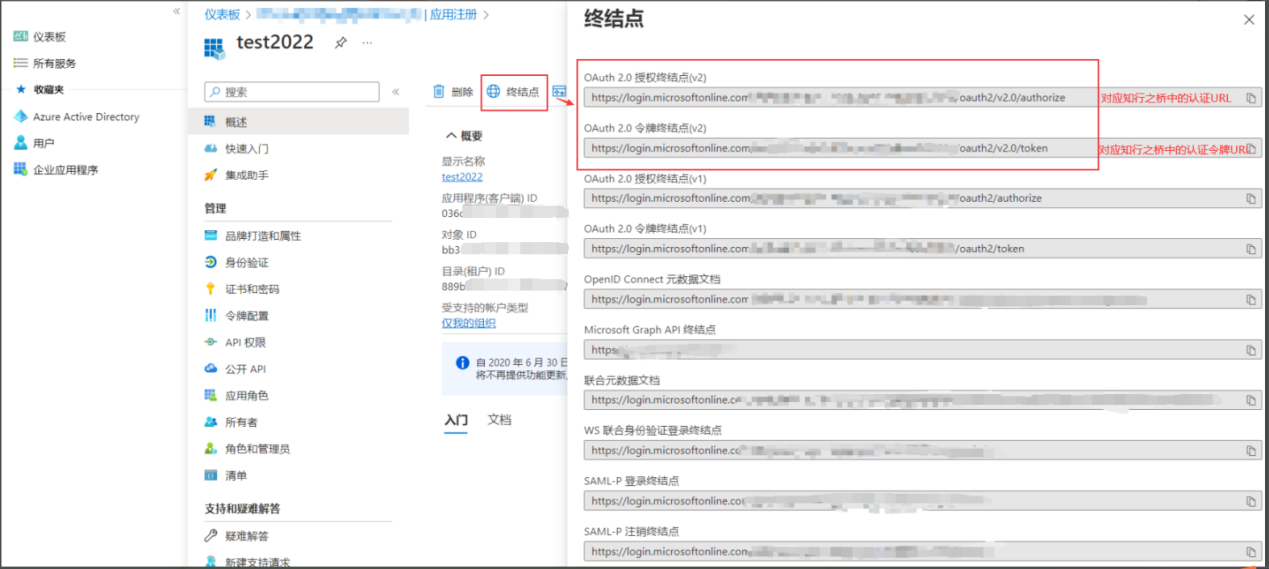Copy OpenID Connect 元数据文档 URL
Image resolution: width=1269 pixels, height=569 pixels.
coord(1251,299)
